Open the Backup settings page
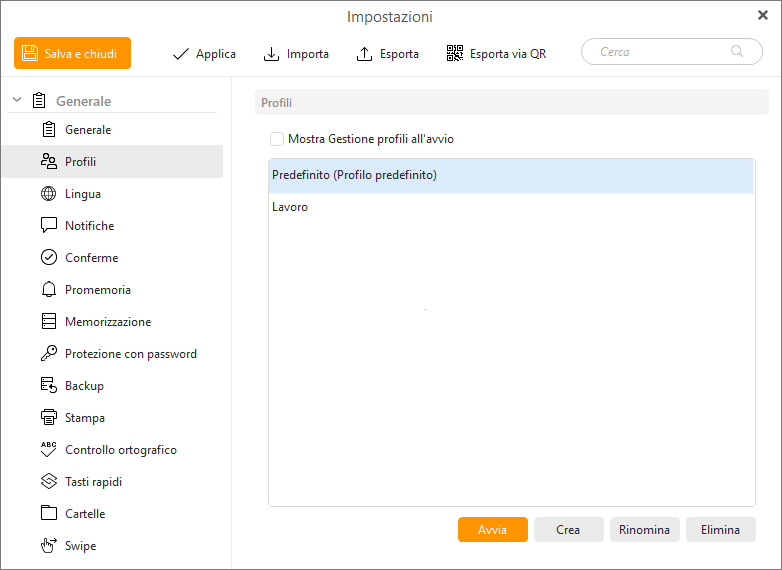782x570 pixels. (x=84, y=386)
